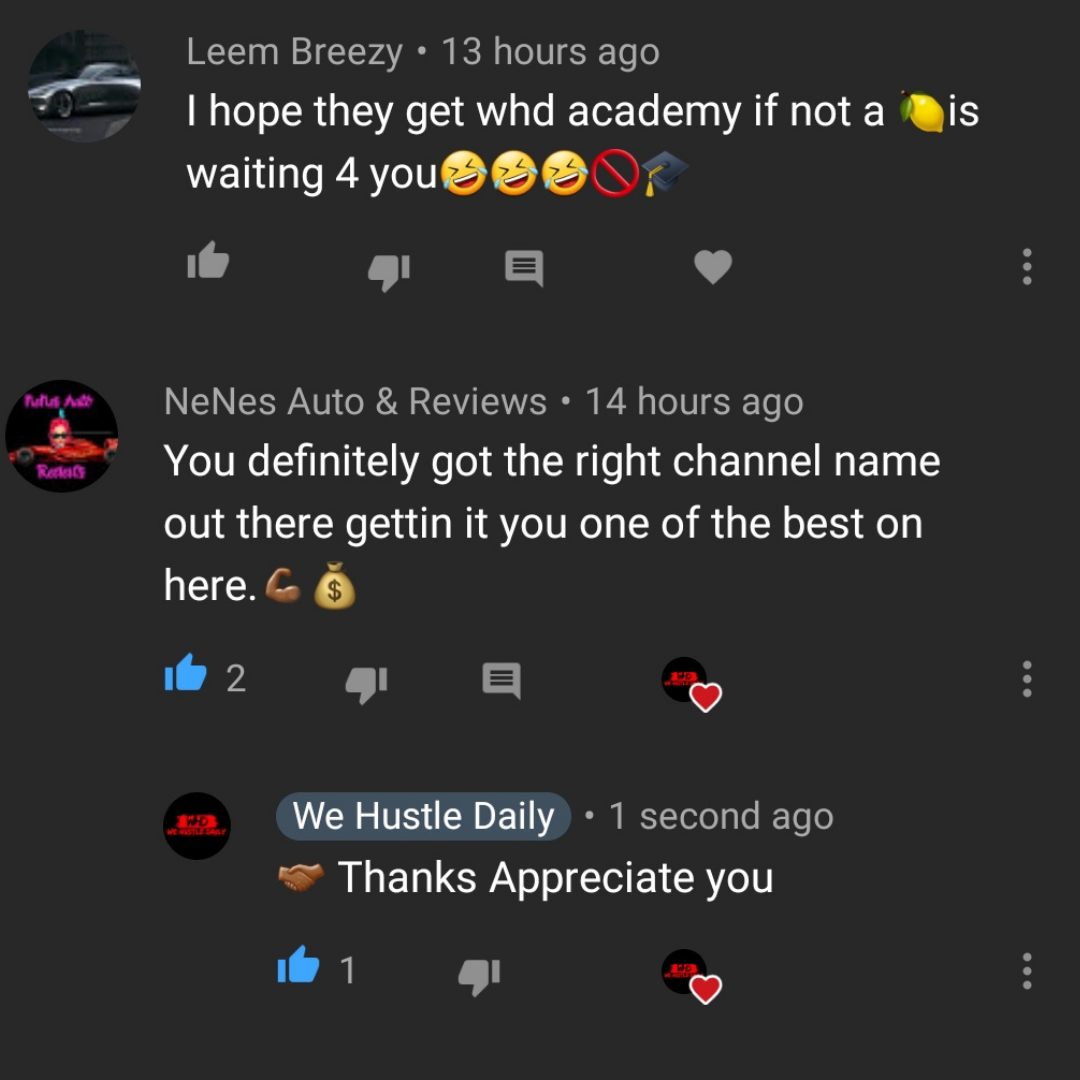Image resolution: width=1080 pixels, height=1080 pixels.
Task: Open more options for We Hustle Daily reply
Action: 1026,971
